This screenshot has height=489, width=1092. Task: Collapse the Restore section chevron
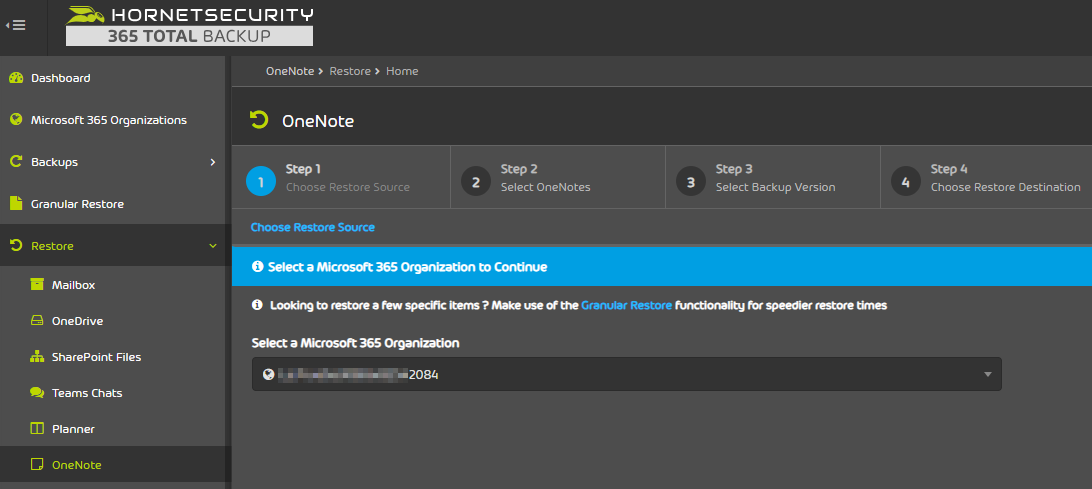point(212,246)
